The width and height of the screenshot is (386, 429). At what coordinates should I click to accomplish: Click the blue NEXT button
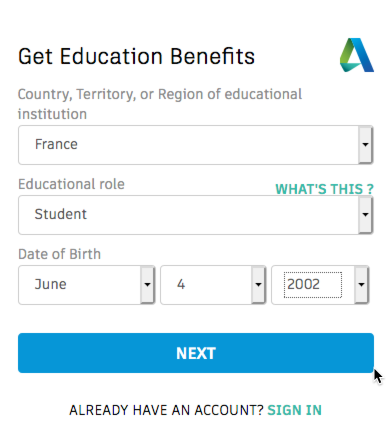(x=196, y=353)
